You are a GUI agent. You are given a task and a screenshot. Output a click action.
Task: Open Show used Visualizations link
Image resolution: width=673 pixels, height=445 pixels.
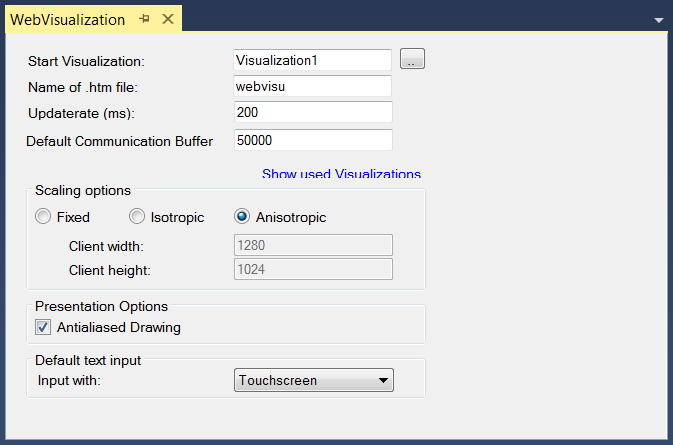click(x=341, y=173)
